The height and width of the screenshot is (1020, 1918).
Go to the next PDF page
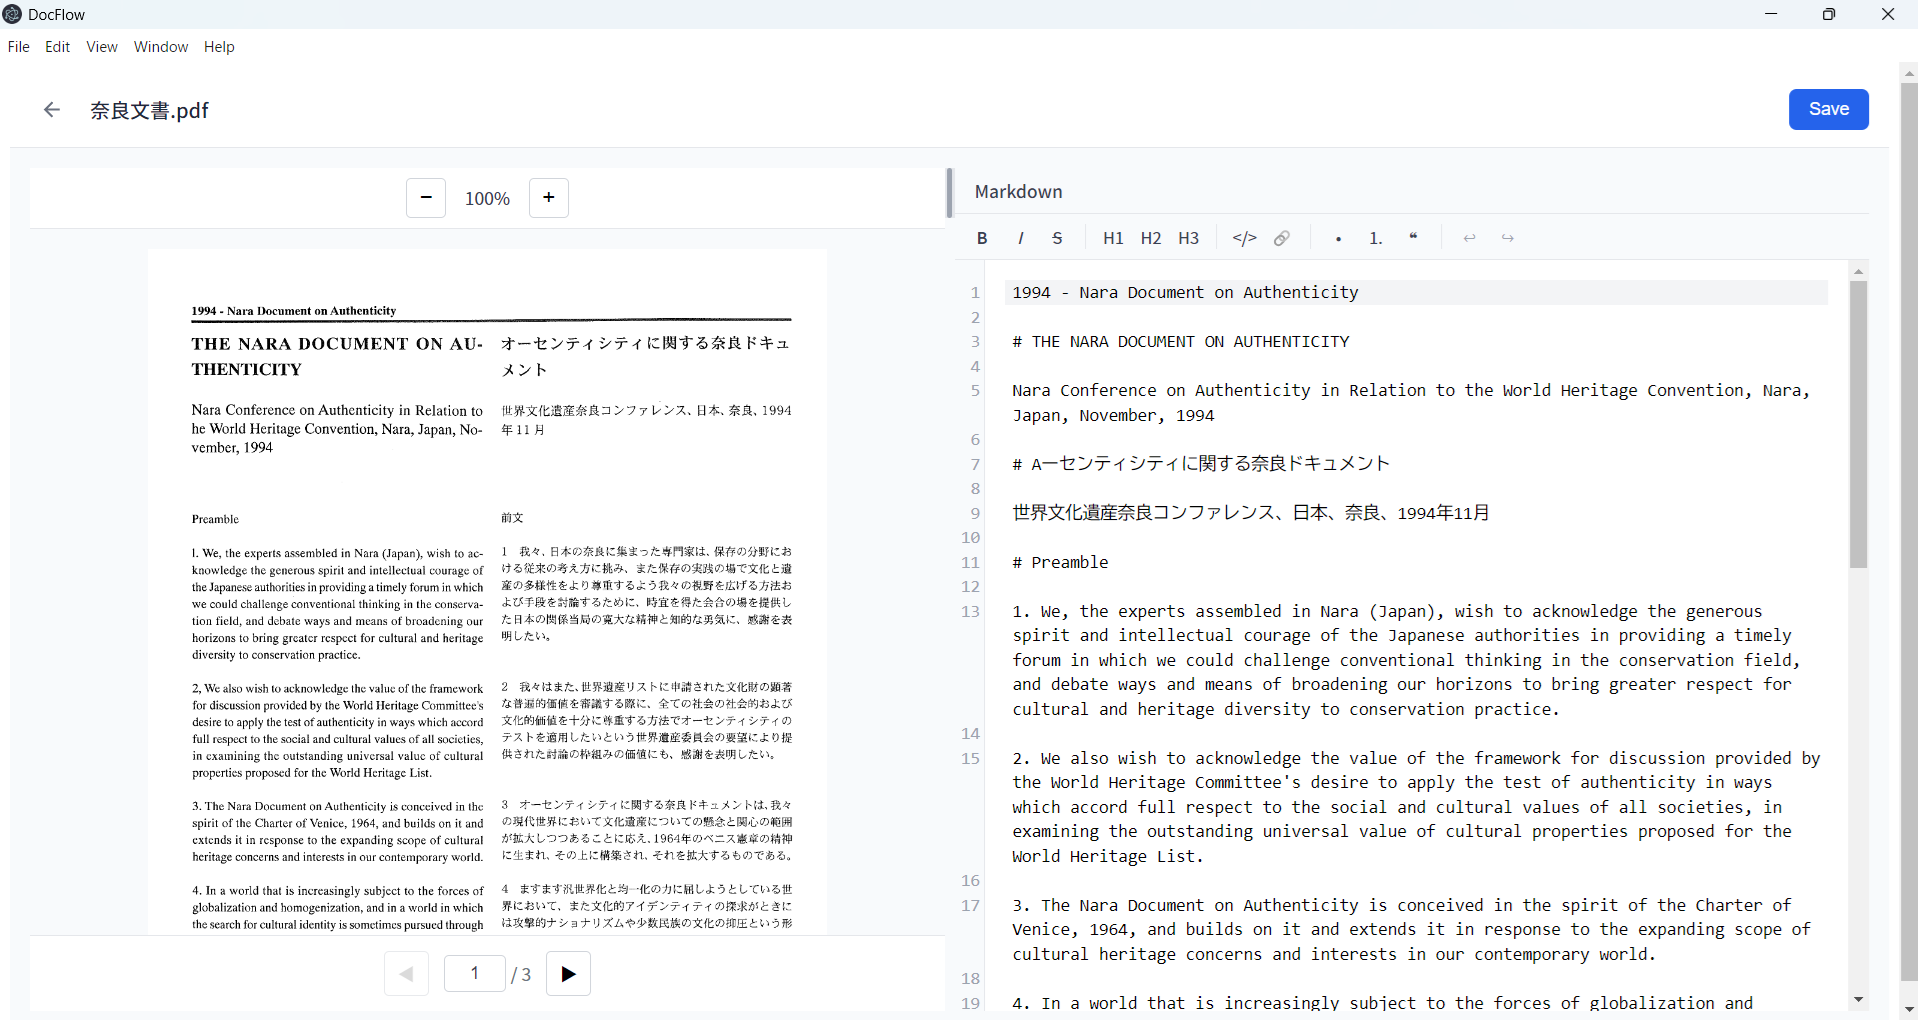[x=568, y=974]
